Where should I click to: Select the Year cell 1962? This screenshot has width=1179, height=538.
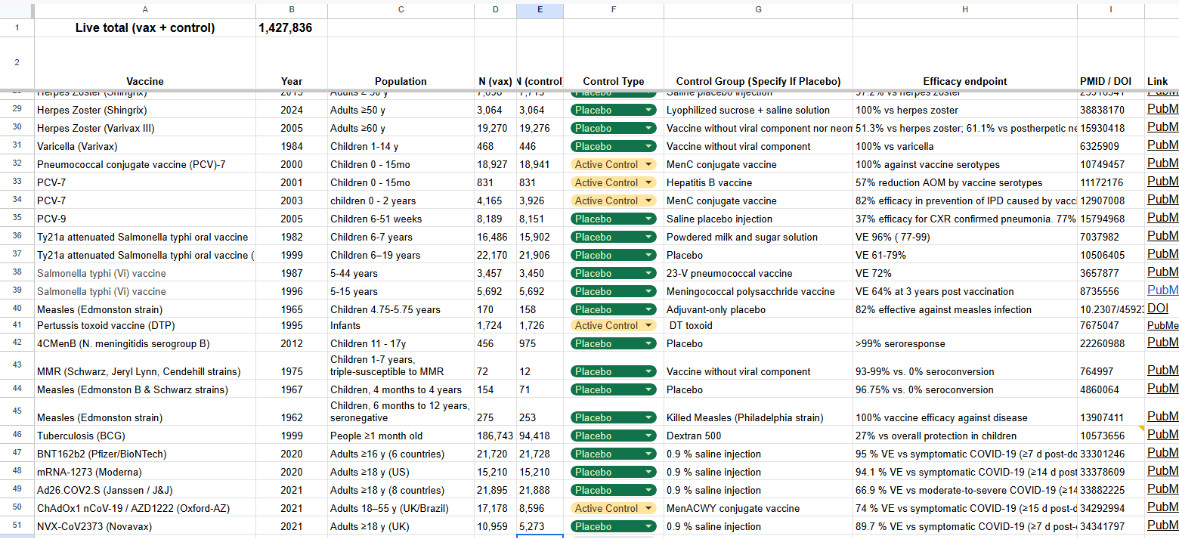coord(292,417)
